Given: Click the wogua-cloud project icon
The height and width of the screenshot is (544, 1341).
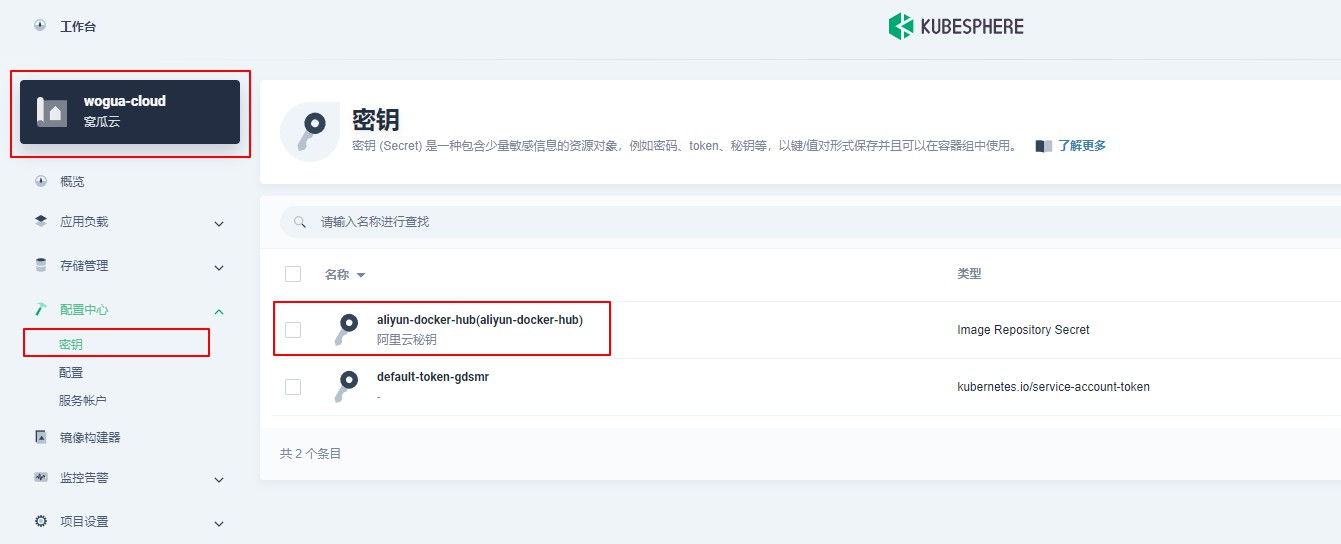Looking at the screenshot, I should (x=52, y=112).
